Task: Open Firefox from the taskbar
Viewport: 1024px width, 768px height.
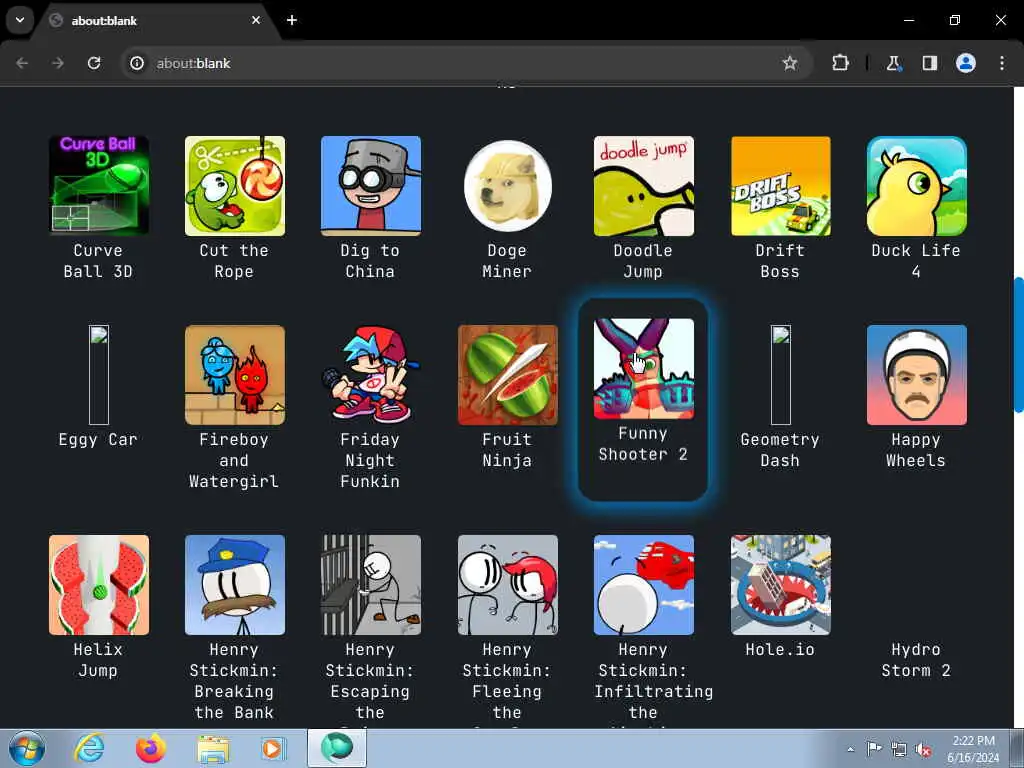Action: [x=151, y=748]
